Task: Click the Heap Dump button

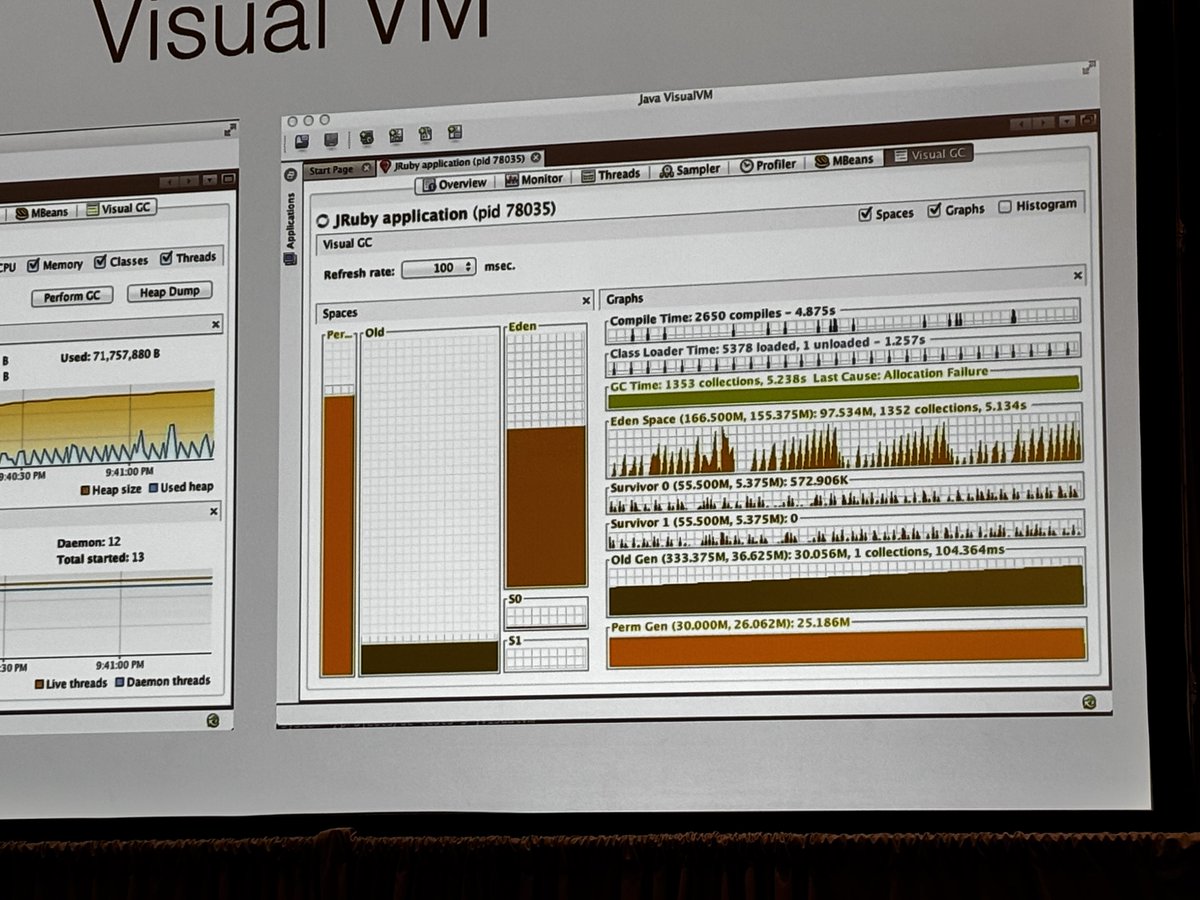Action: tap(170, 292)
